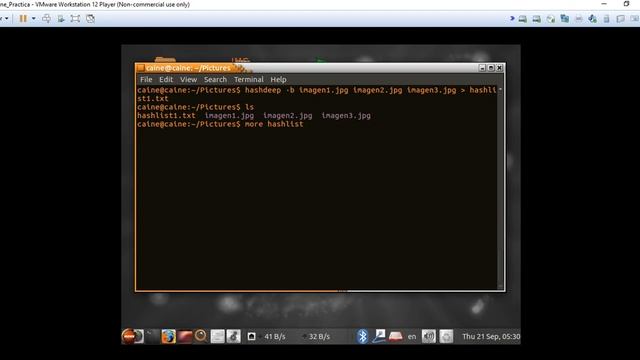Click the second hard disk device icon

coord(536,19)
